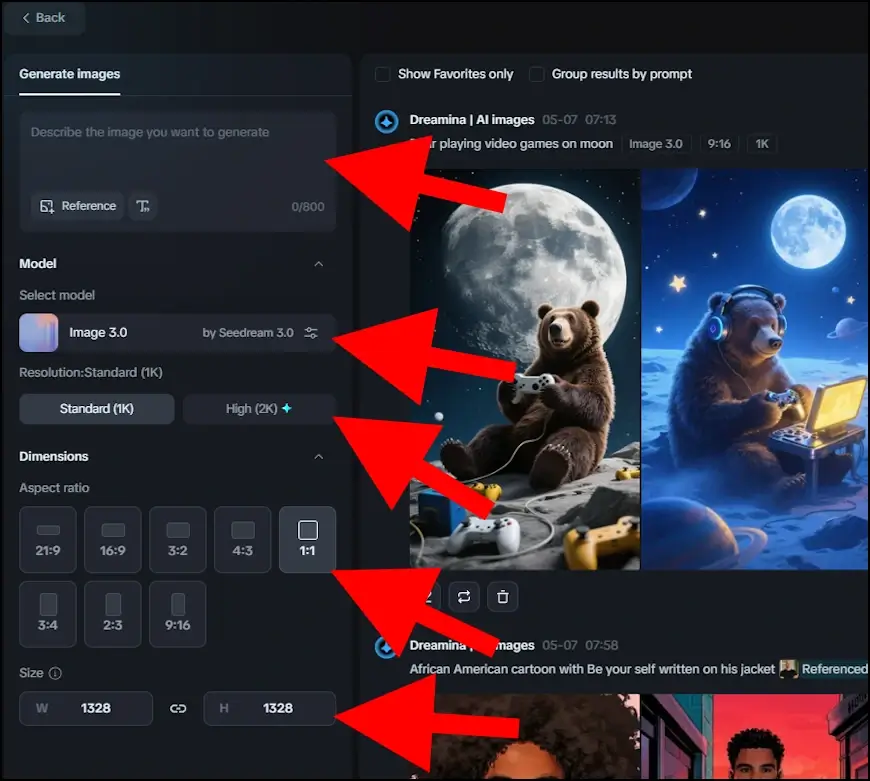Edit the height field showing 1328
This screenshot has width=870, height=781.
click(x=270, y=708)
